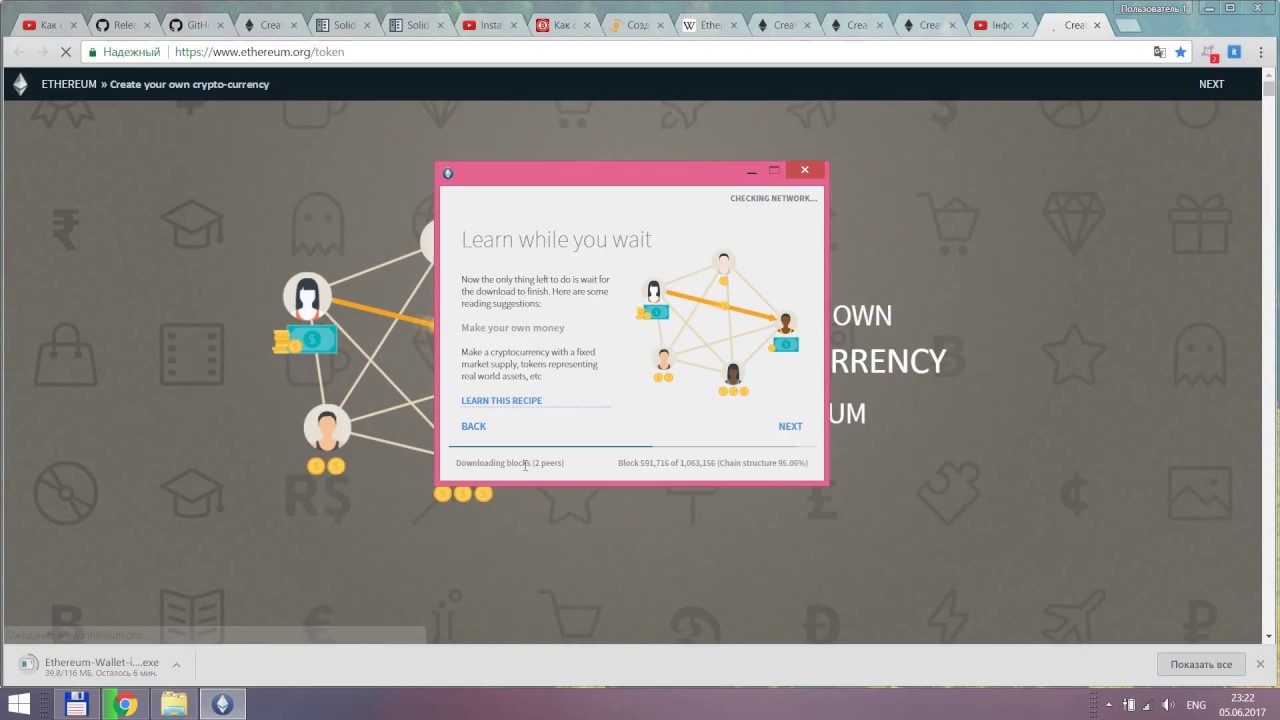Switch to the GitH tab
This screenshot has height=720, width=1280.
[197, 25]
